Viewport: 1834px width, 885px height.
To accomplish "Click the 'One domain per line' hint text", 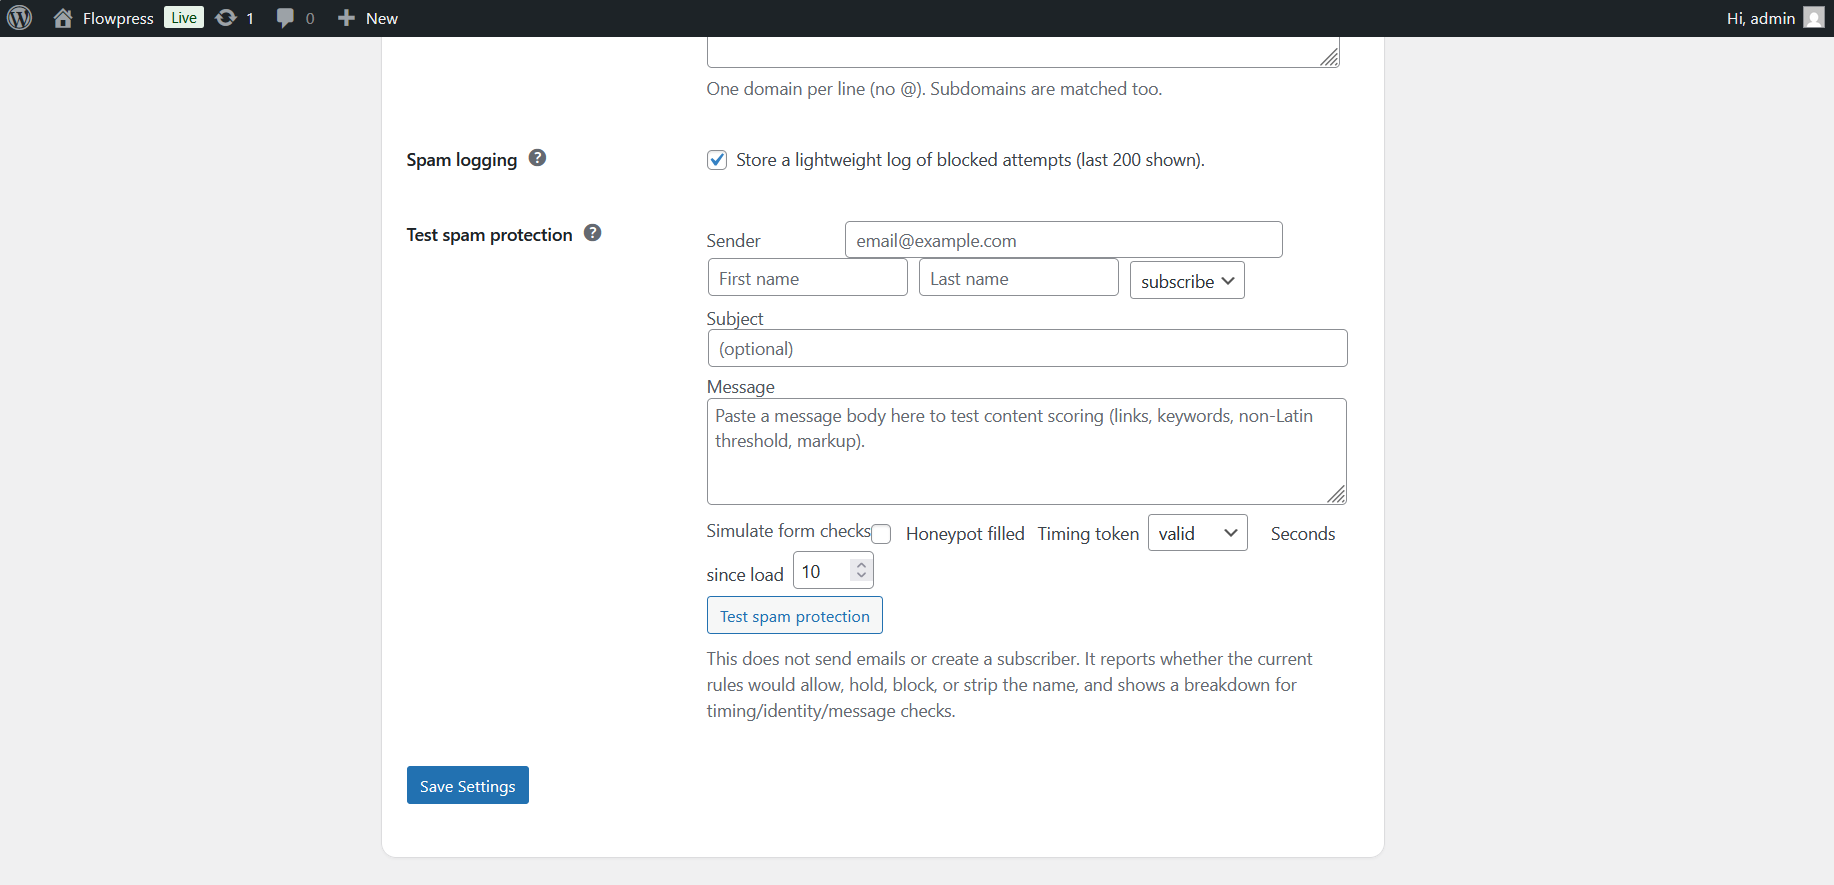I will 934,89.
